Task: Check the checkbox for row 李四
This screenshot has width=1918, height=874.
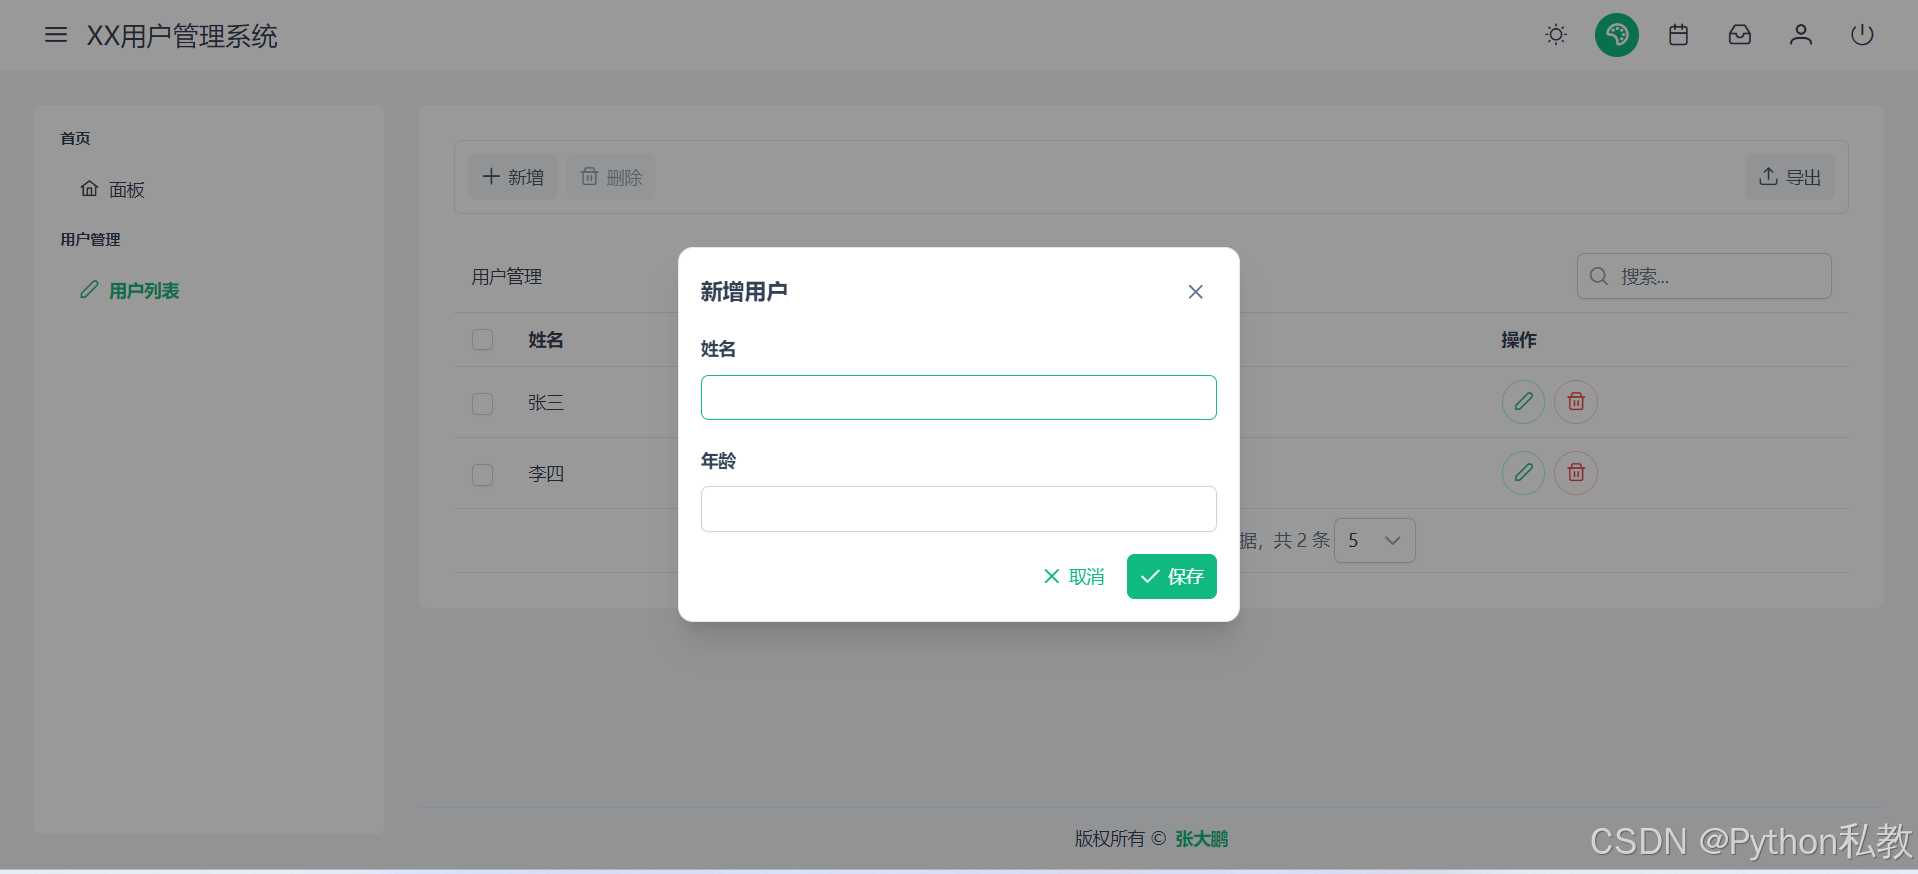Action: 483,474
